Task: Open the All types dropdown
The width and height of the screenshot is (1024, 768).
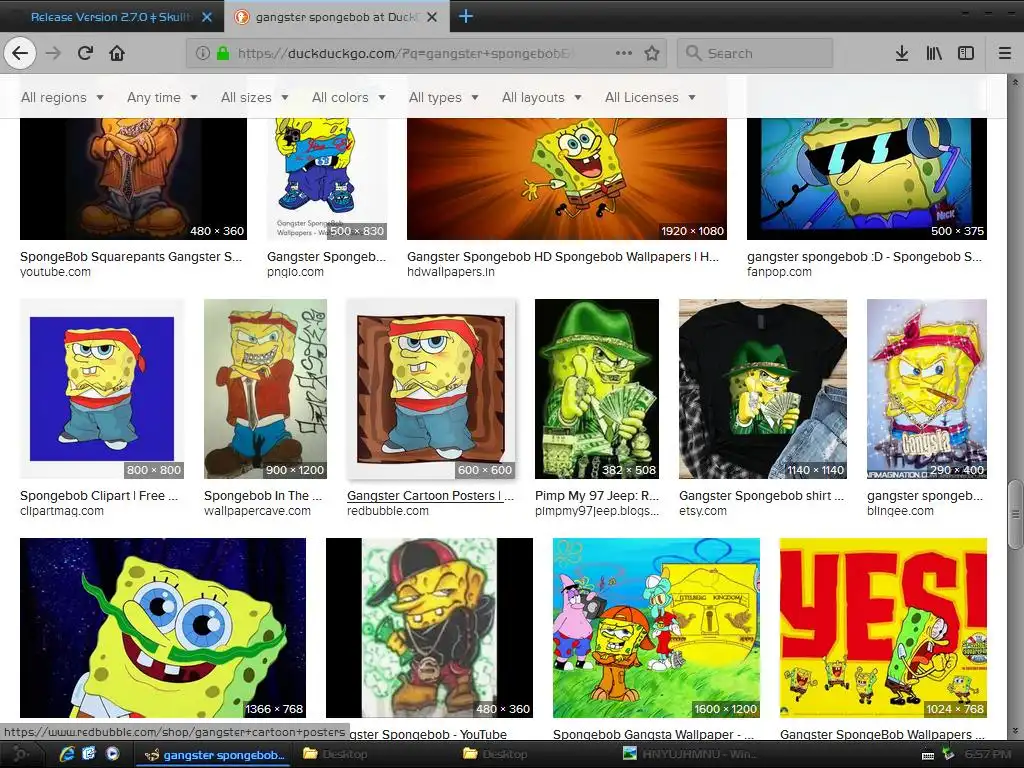Action: click(443, 97)
